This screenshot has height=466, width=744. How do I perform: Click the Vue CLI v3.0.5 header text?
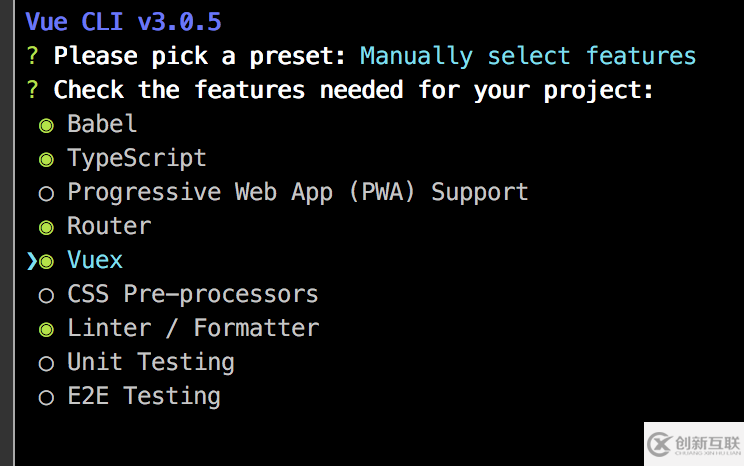click(123, 22)
